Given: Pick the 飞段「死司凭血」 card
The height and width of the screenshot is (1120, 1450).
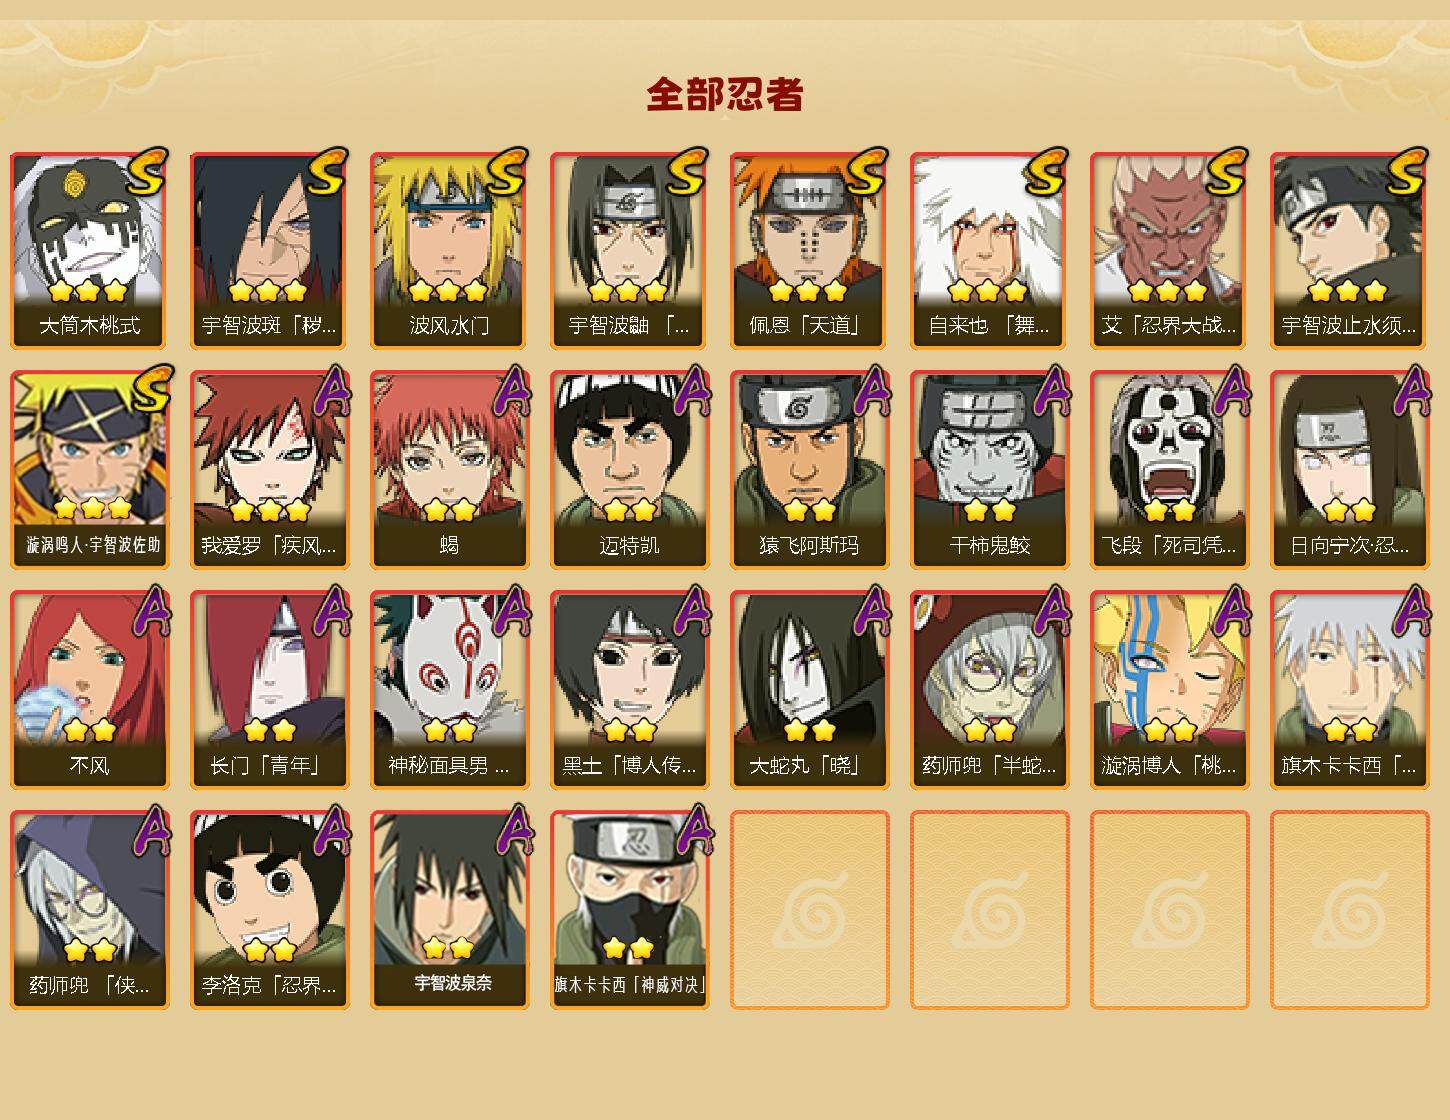Looking at the screenshot, I should 1170,470.
